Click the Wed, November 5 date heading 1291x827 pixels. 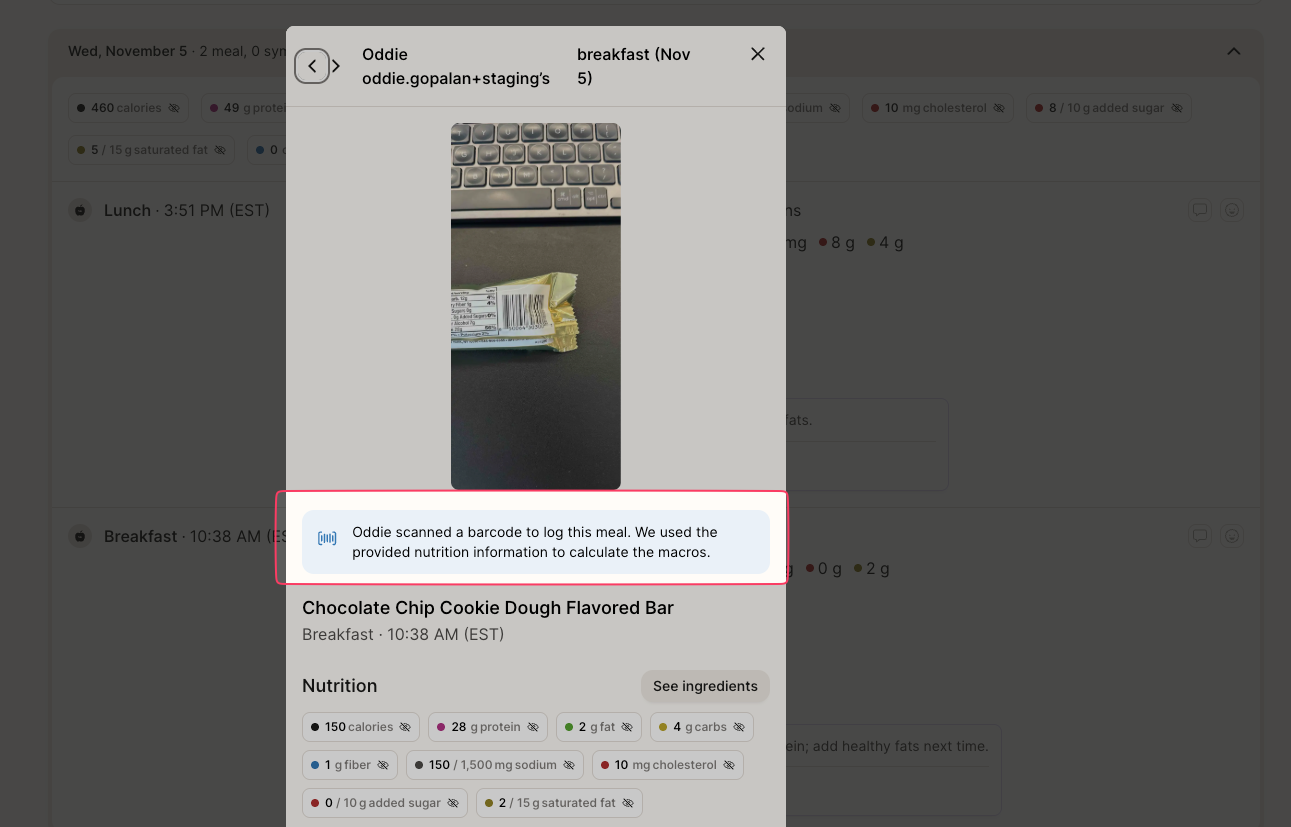point(128,51)
